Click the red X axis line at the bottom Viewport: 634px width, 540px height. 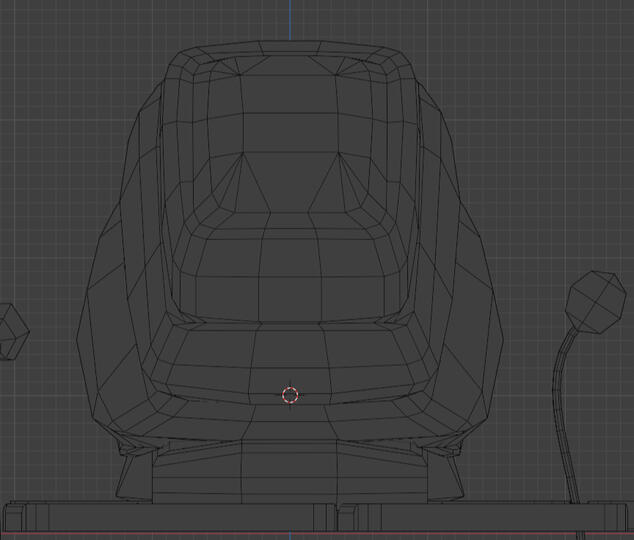(300, 534)
